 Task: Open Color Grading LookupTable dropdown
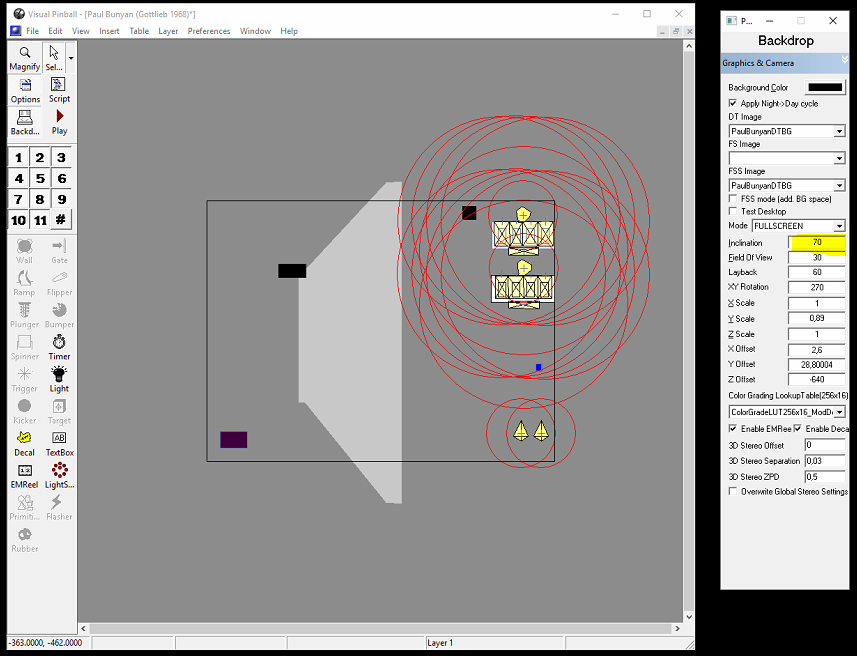(x=839, y=412)
